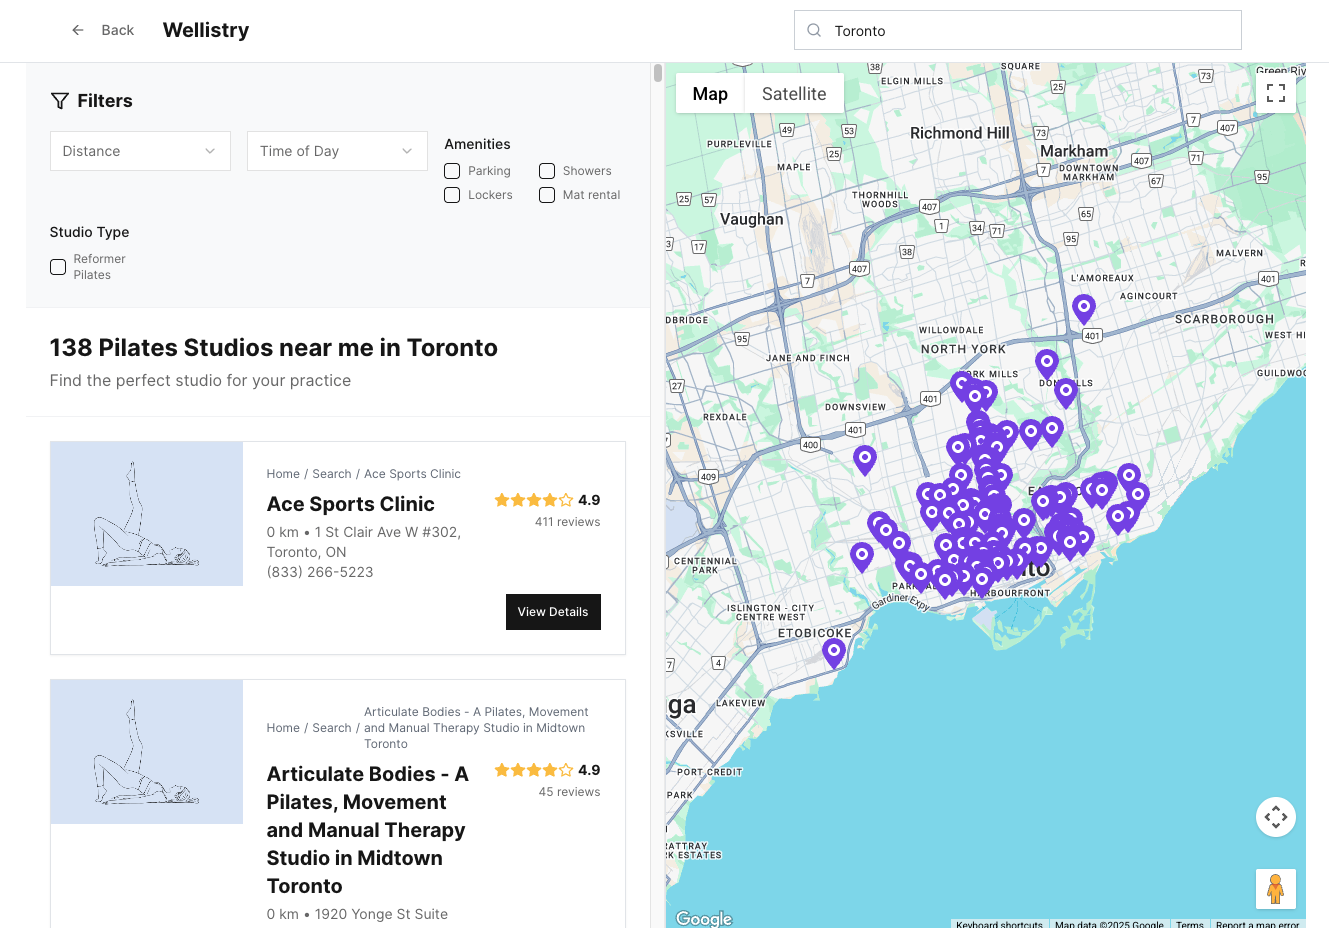The width and height of the screenshot is (1329, 928).
Task: Switch to the Map view tab
Action: tap(710, 94)
